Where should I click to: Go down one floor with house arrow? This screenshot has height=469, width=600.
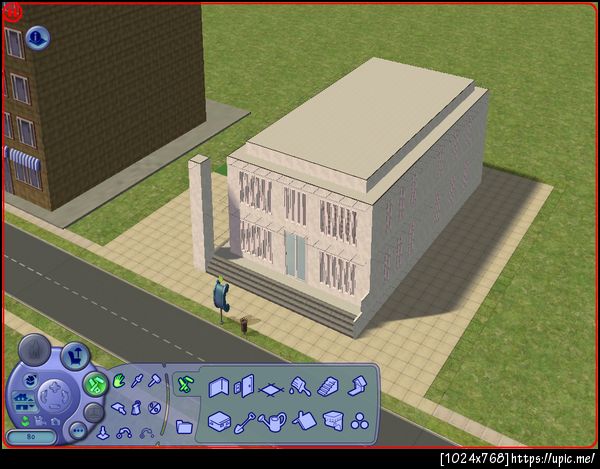[24, 407]
